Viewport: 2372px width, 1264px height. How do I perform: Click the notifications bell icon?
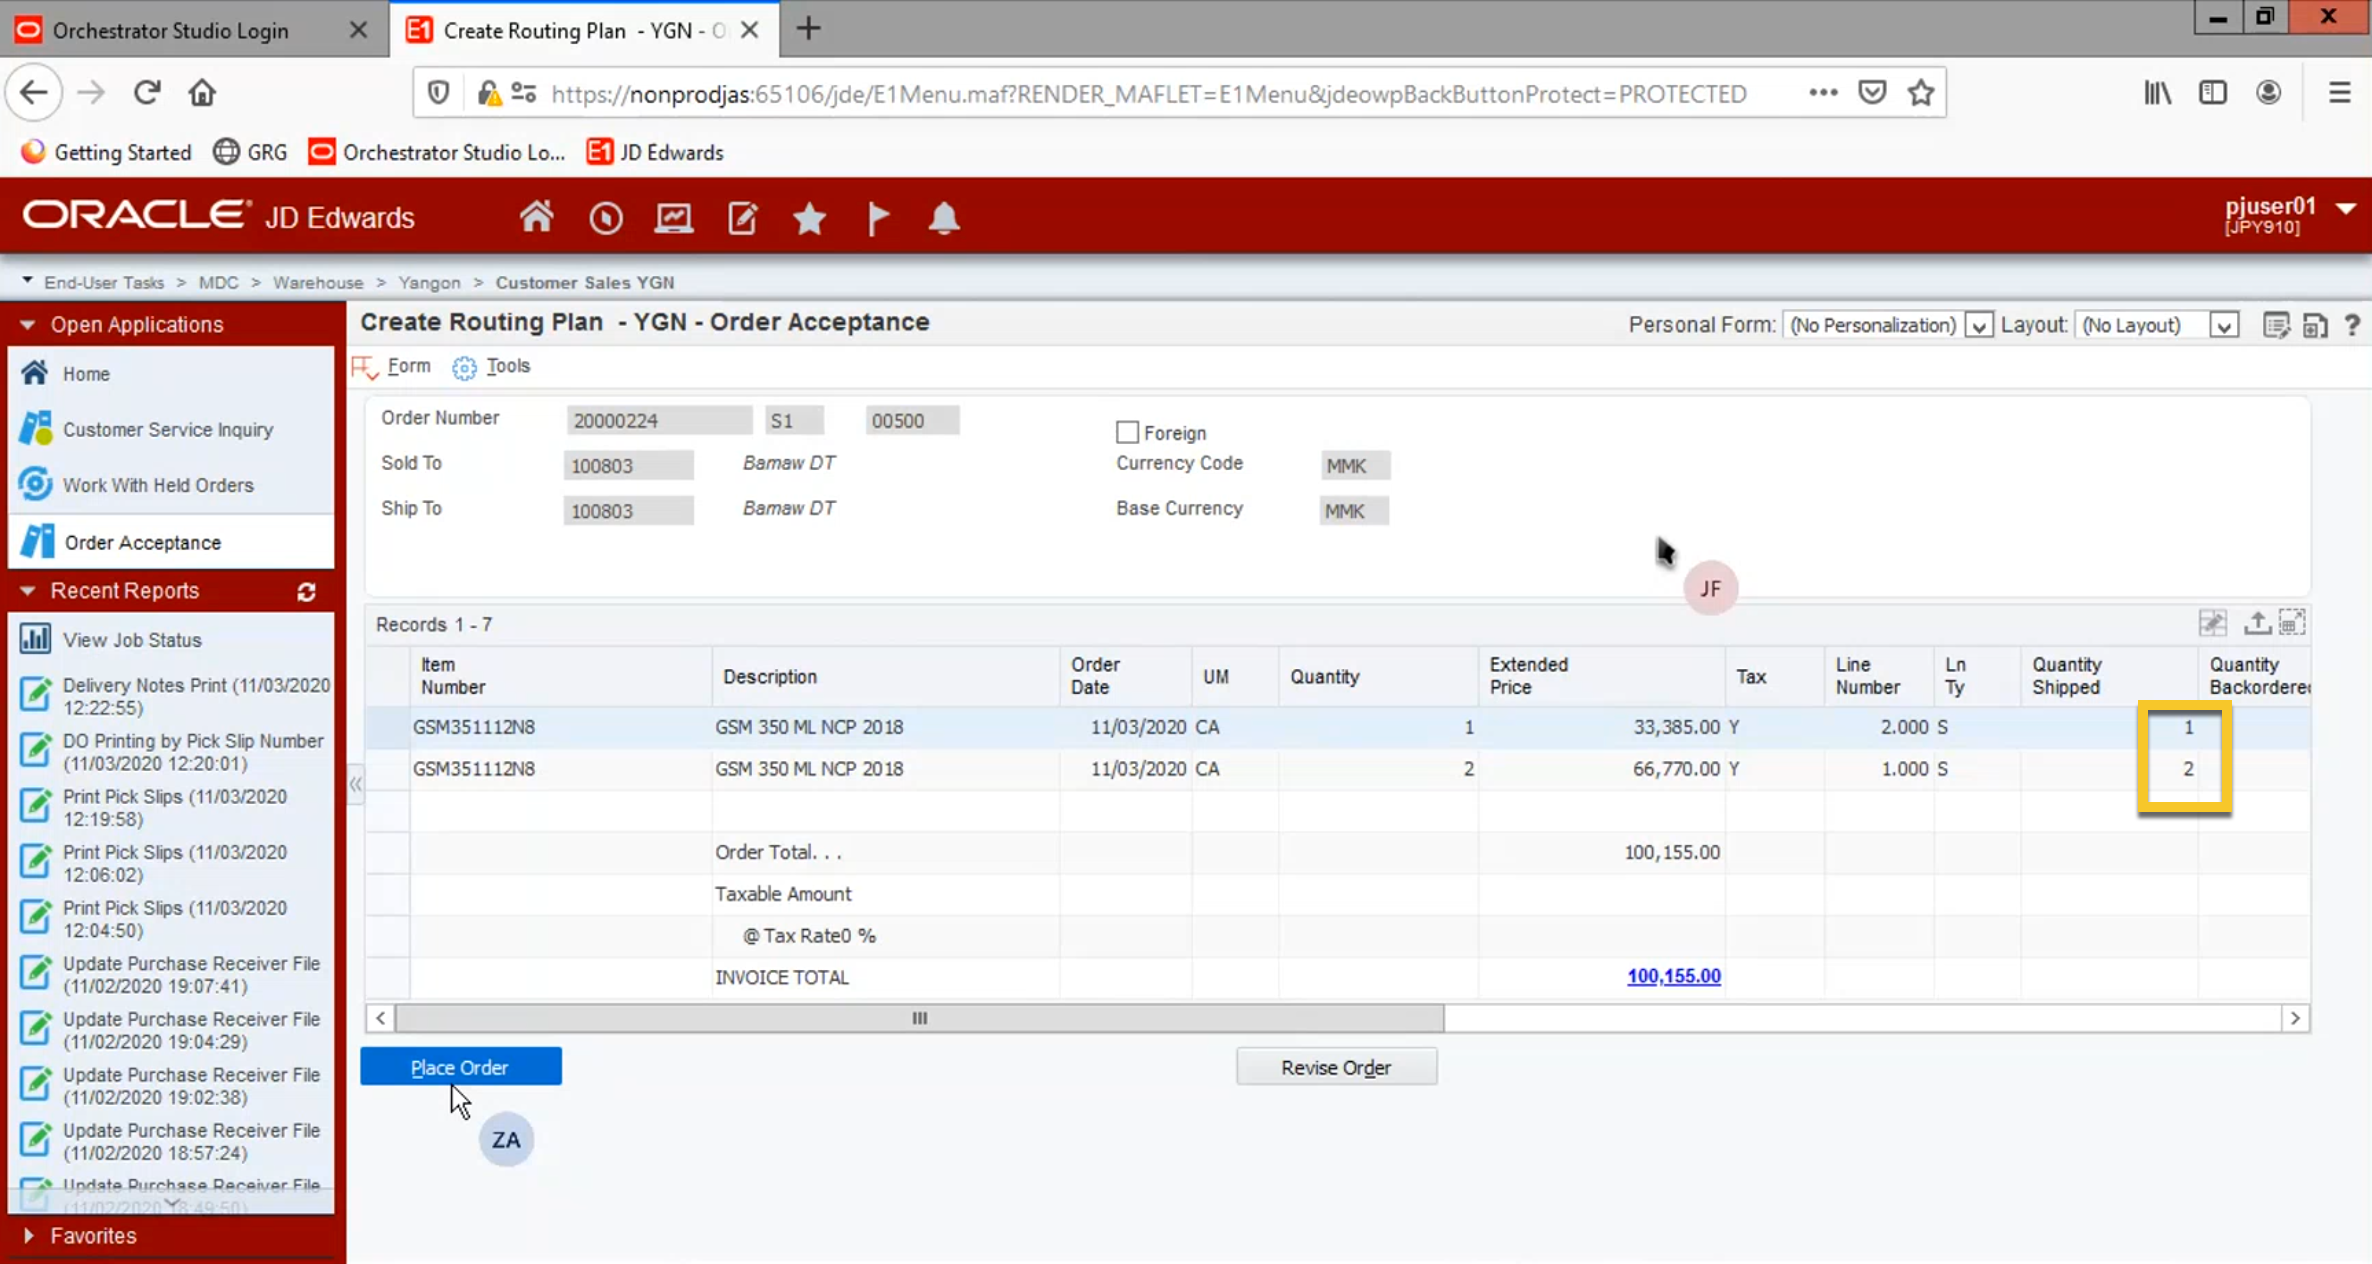943,217
